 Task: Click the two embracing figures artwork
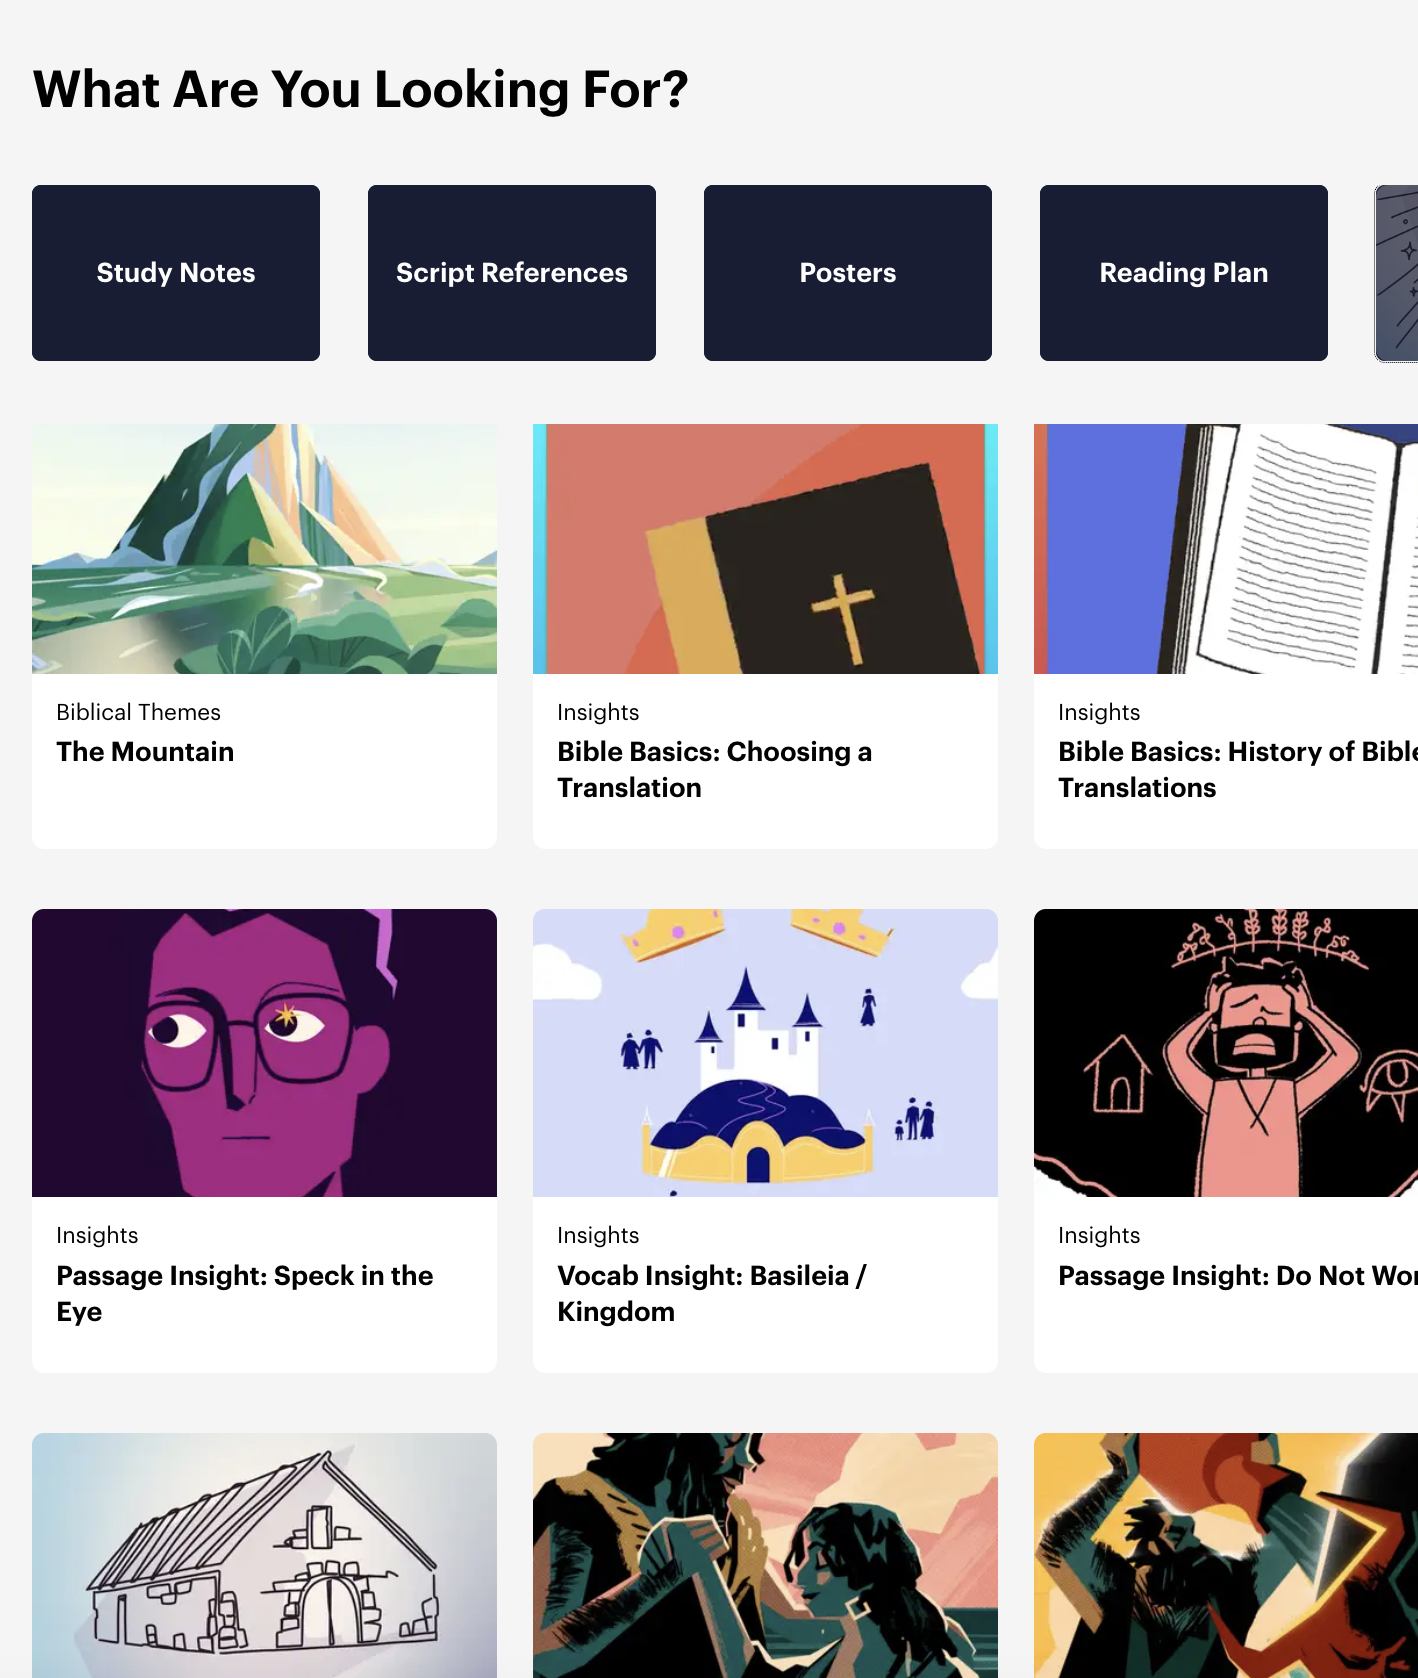[x=765, y=1555]
